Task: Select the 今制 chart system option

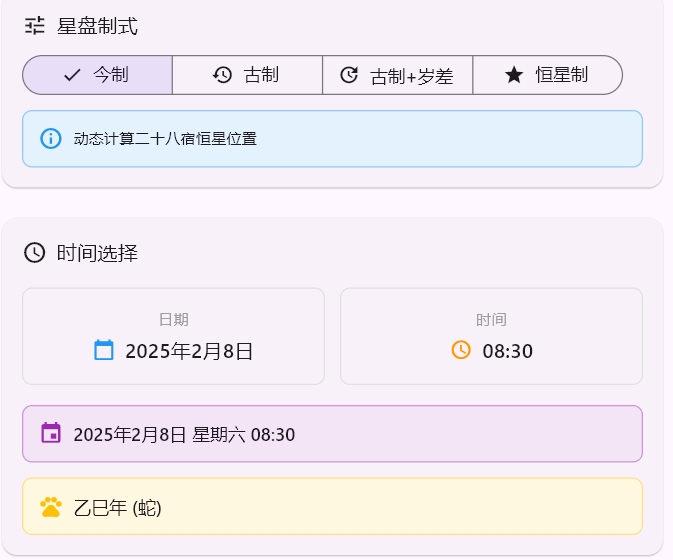Action: coord(98,75)
